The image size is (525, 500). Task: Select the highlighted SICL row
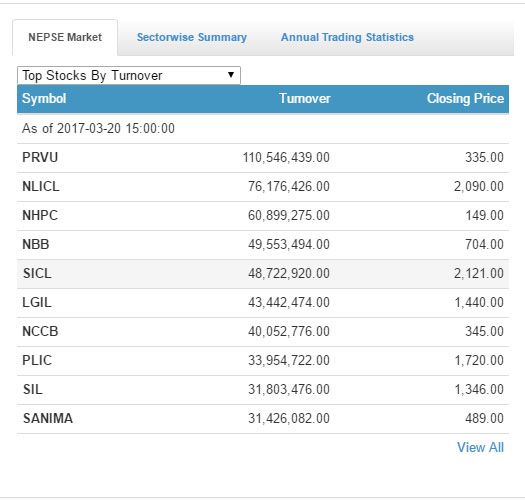pyautogui.click(x=263, y=274)
